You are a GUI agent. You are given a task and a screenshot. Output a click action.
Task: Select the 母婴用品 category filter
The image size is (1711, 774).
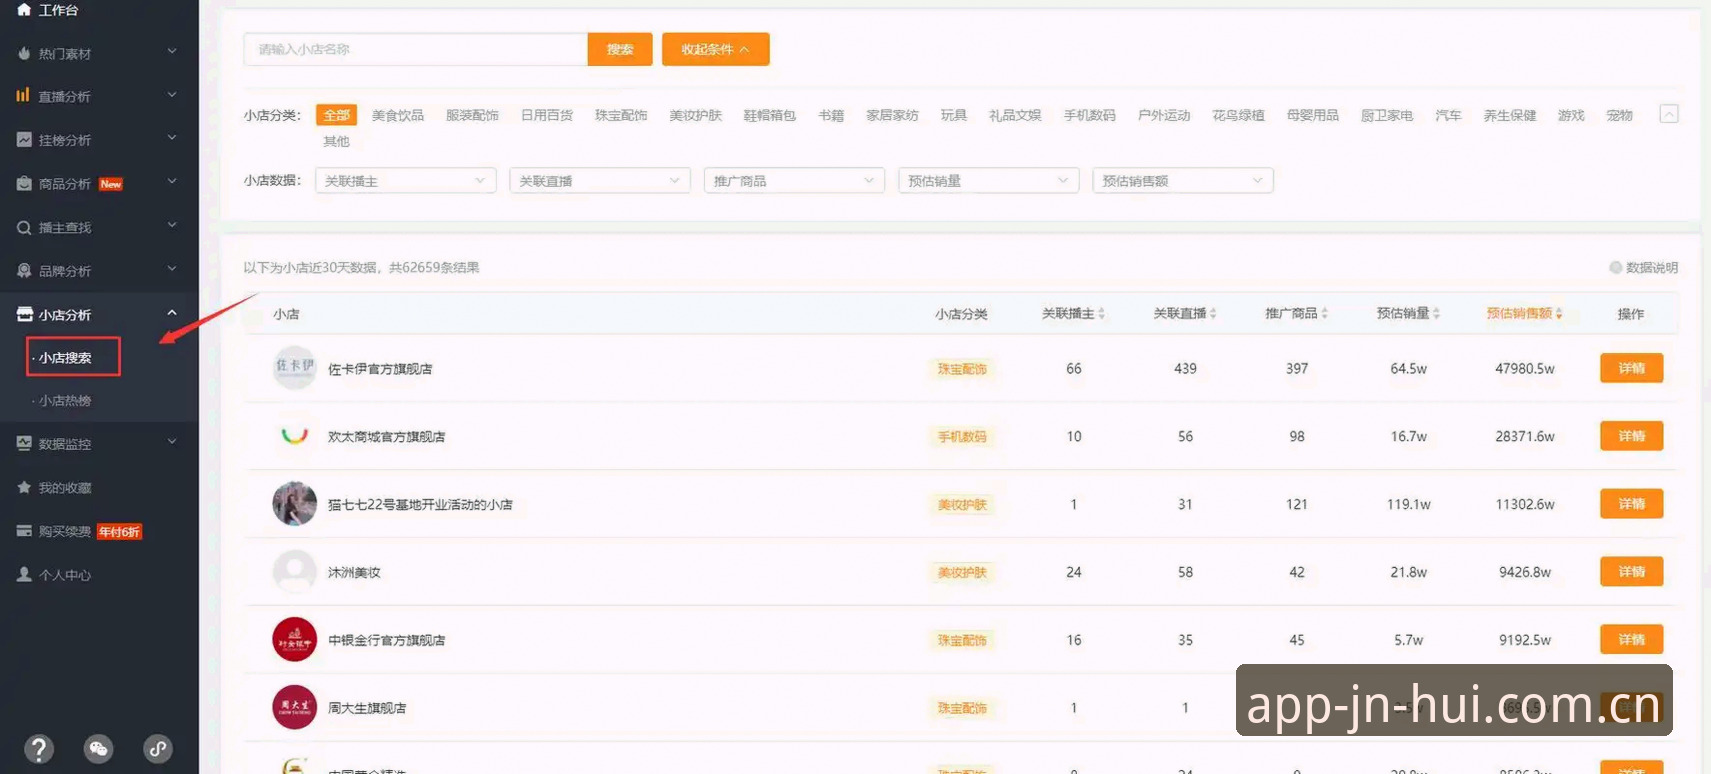(x=1312, y=115)
